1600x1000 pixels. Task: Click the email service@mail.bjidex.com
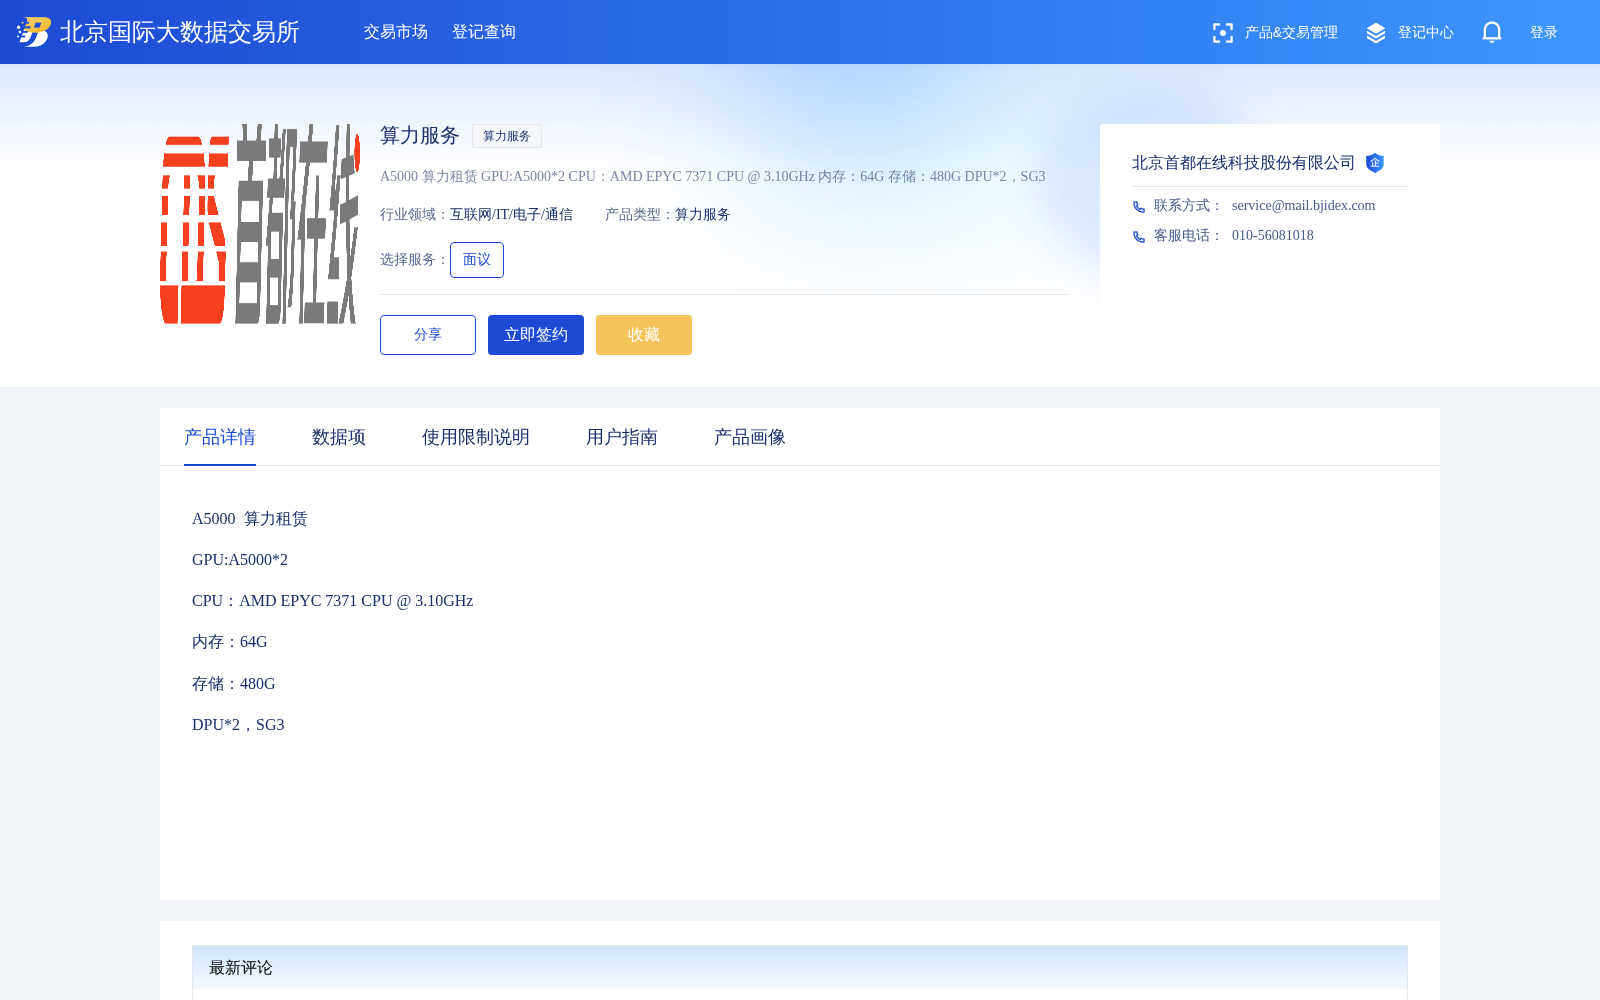pyautogui.click(x=1303, y=206)
